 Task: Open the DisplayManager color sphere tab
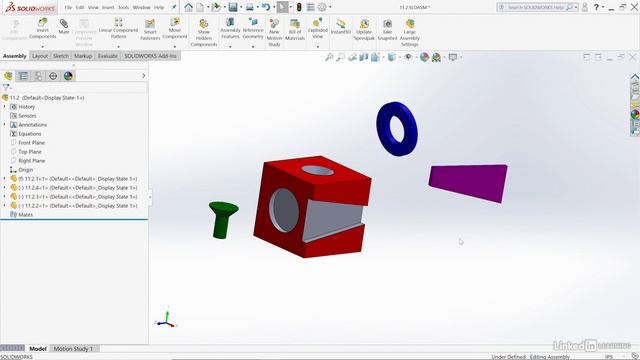68,76
